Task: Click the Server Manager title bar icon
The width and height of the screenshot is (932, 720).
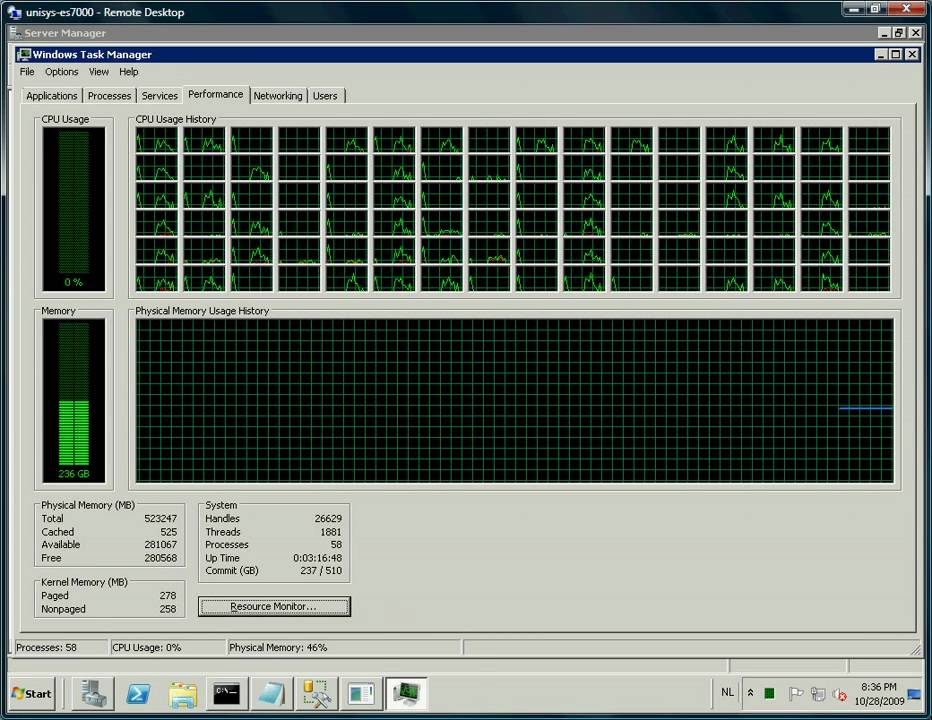Action: click(x=15, y=32)
